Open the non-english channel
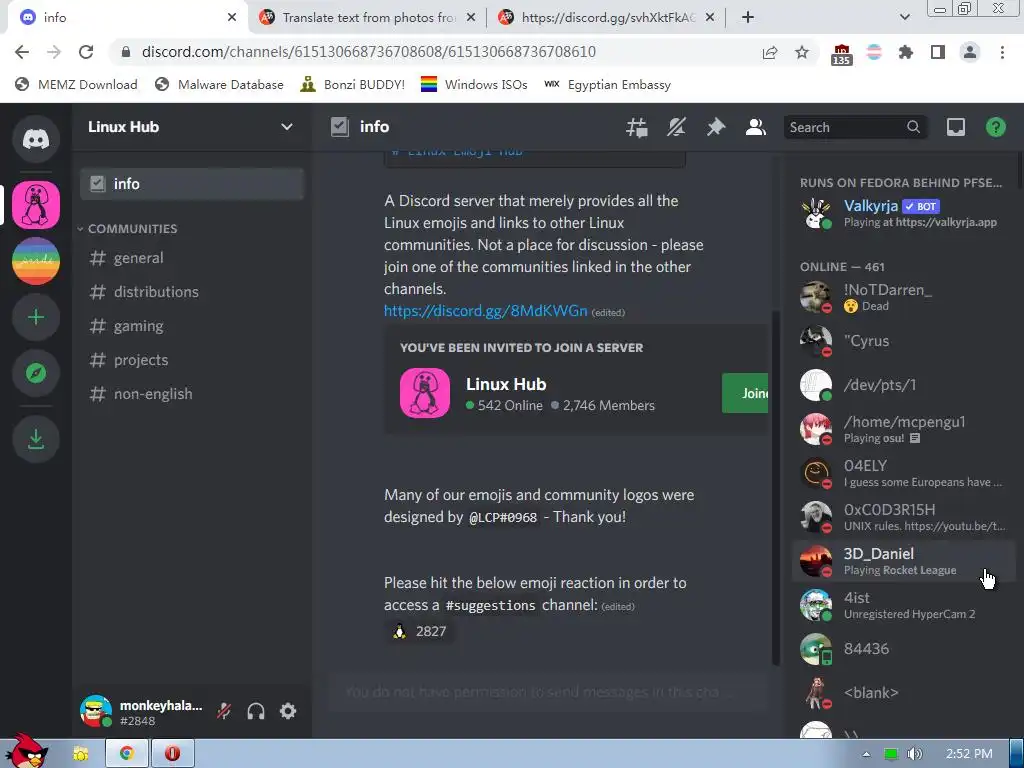 pyautogui.click(x=192, y=394)
